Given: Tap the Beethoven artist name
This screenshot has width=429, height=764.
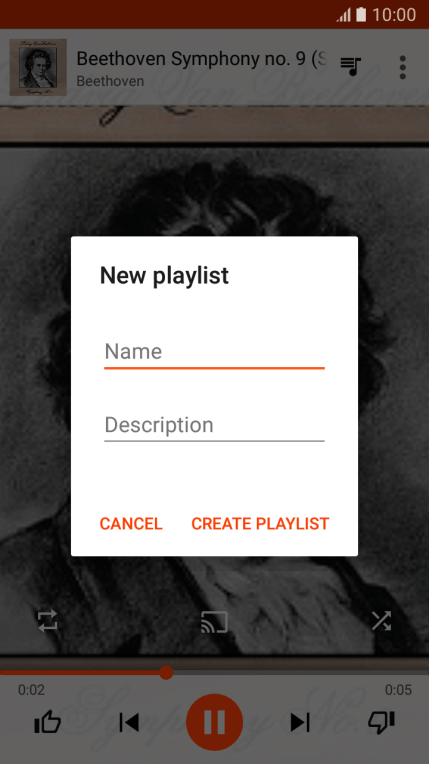Looking at the screenshot, I should tap(110, 81).
